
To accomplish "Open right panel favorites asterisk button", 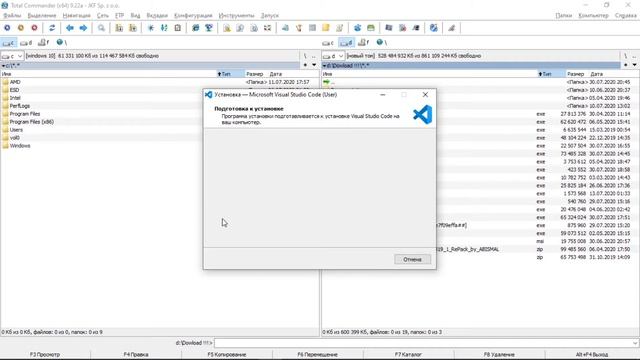I will tap(626, 65).
